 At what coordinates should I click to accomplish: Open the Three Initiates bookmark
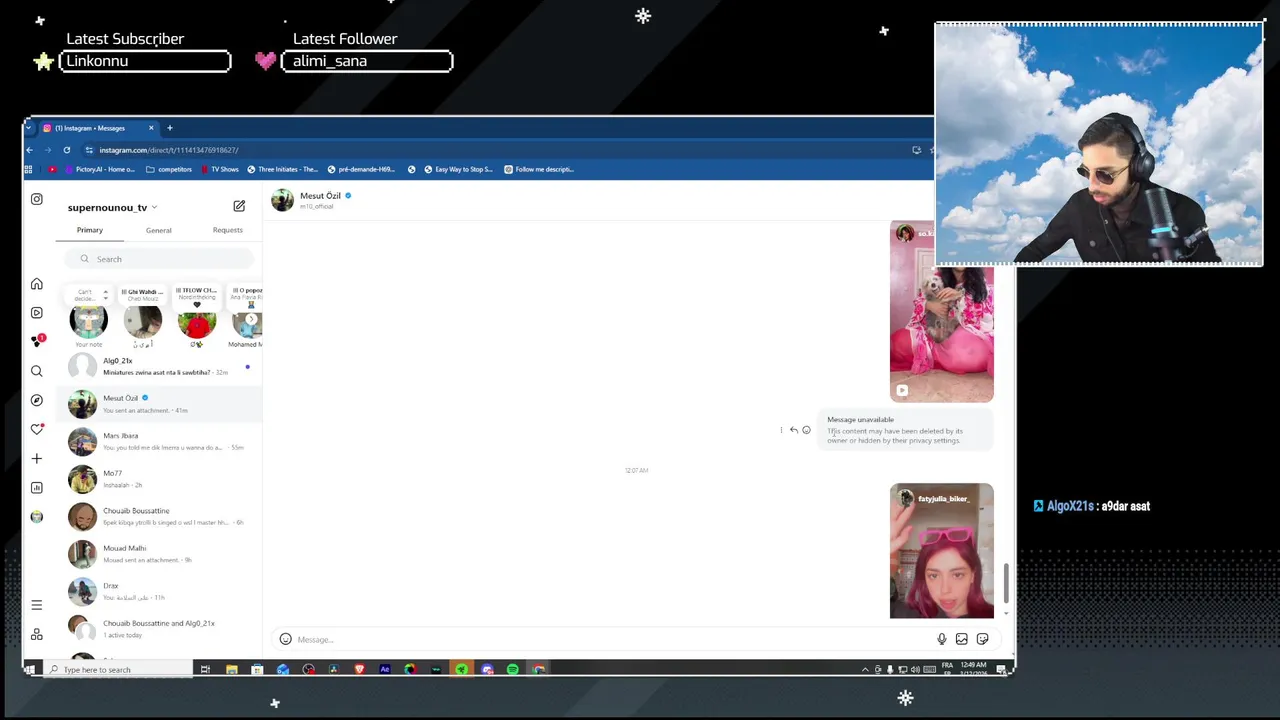pos(282,169)
